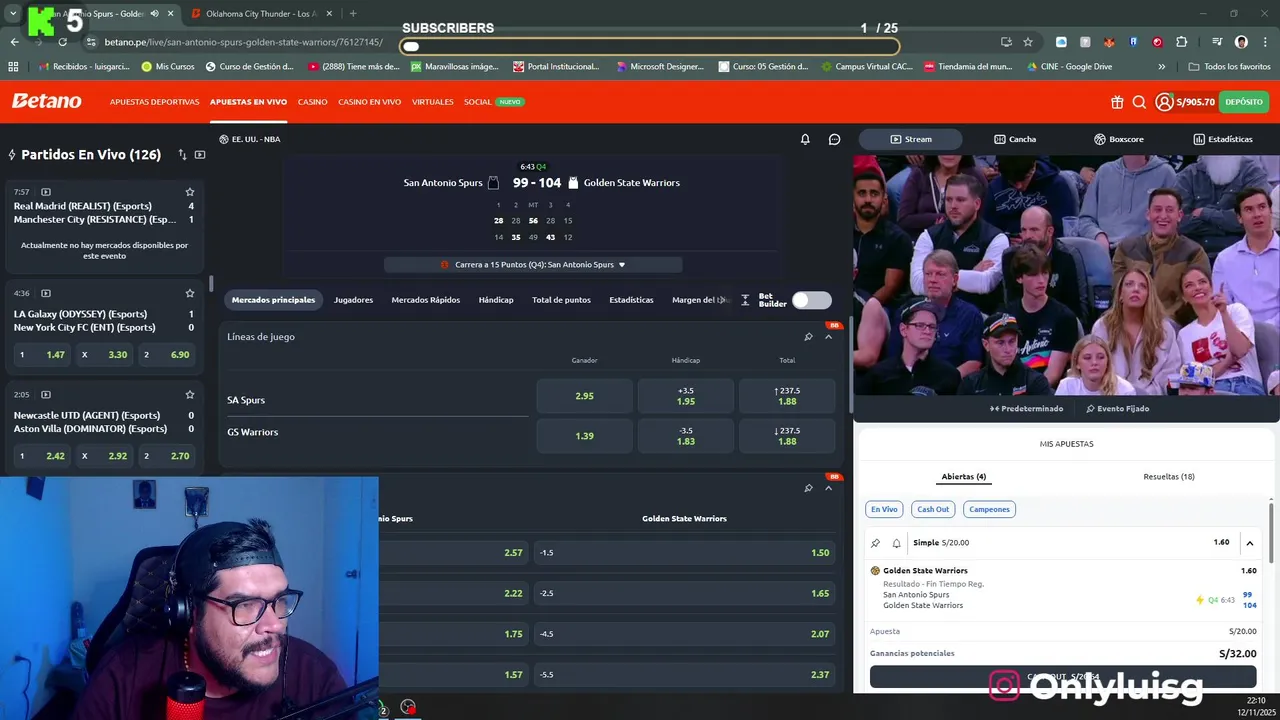Open the Apuestas Deportivas menu
The image size is (1280, 720).
coord(154,102)
